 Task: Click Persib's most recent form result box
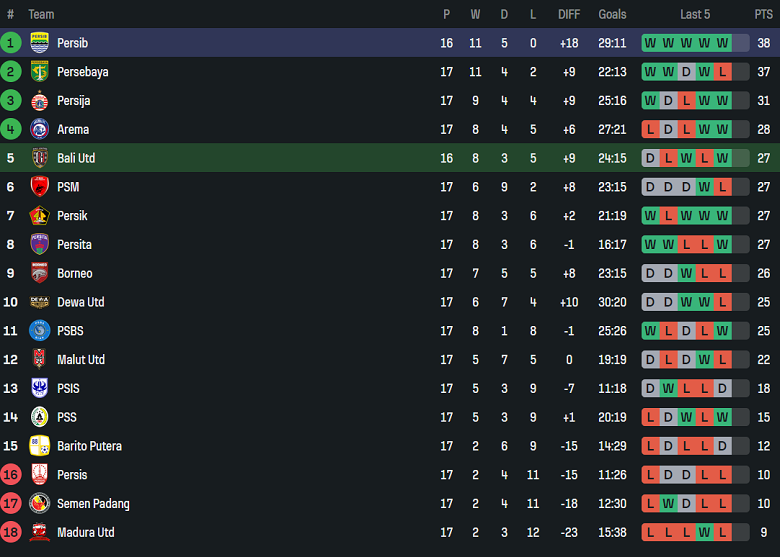[x=723, y=43]
